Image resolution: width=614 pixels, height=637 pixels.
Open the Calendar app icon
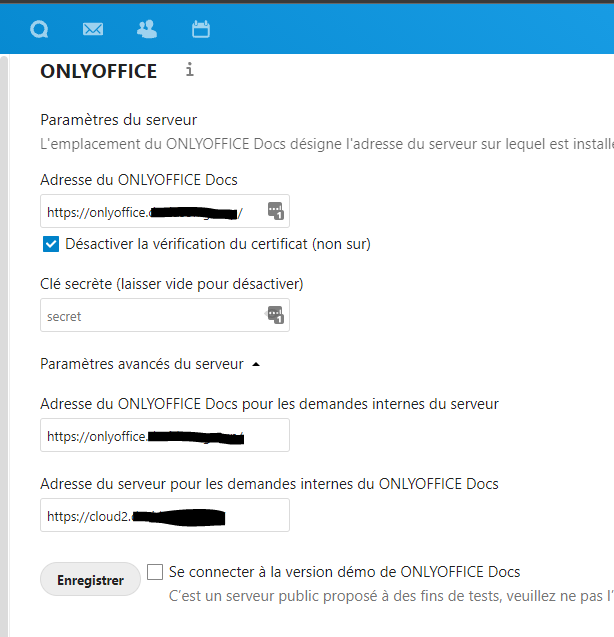201,29
